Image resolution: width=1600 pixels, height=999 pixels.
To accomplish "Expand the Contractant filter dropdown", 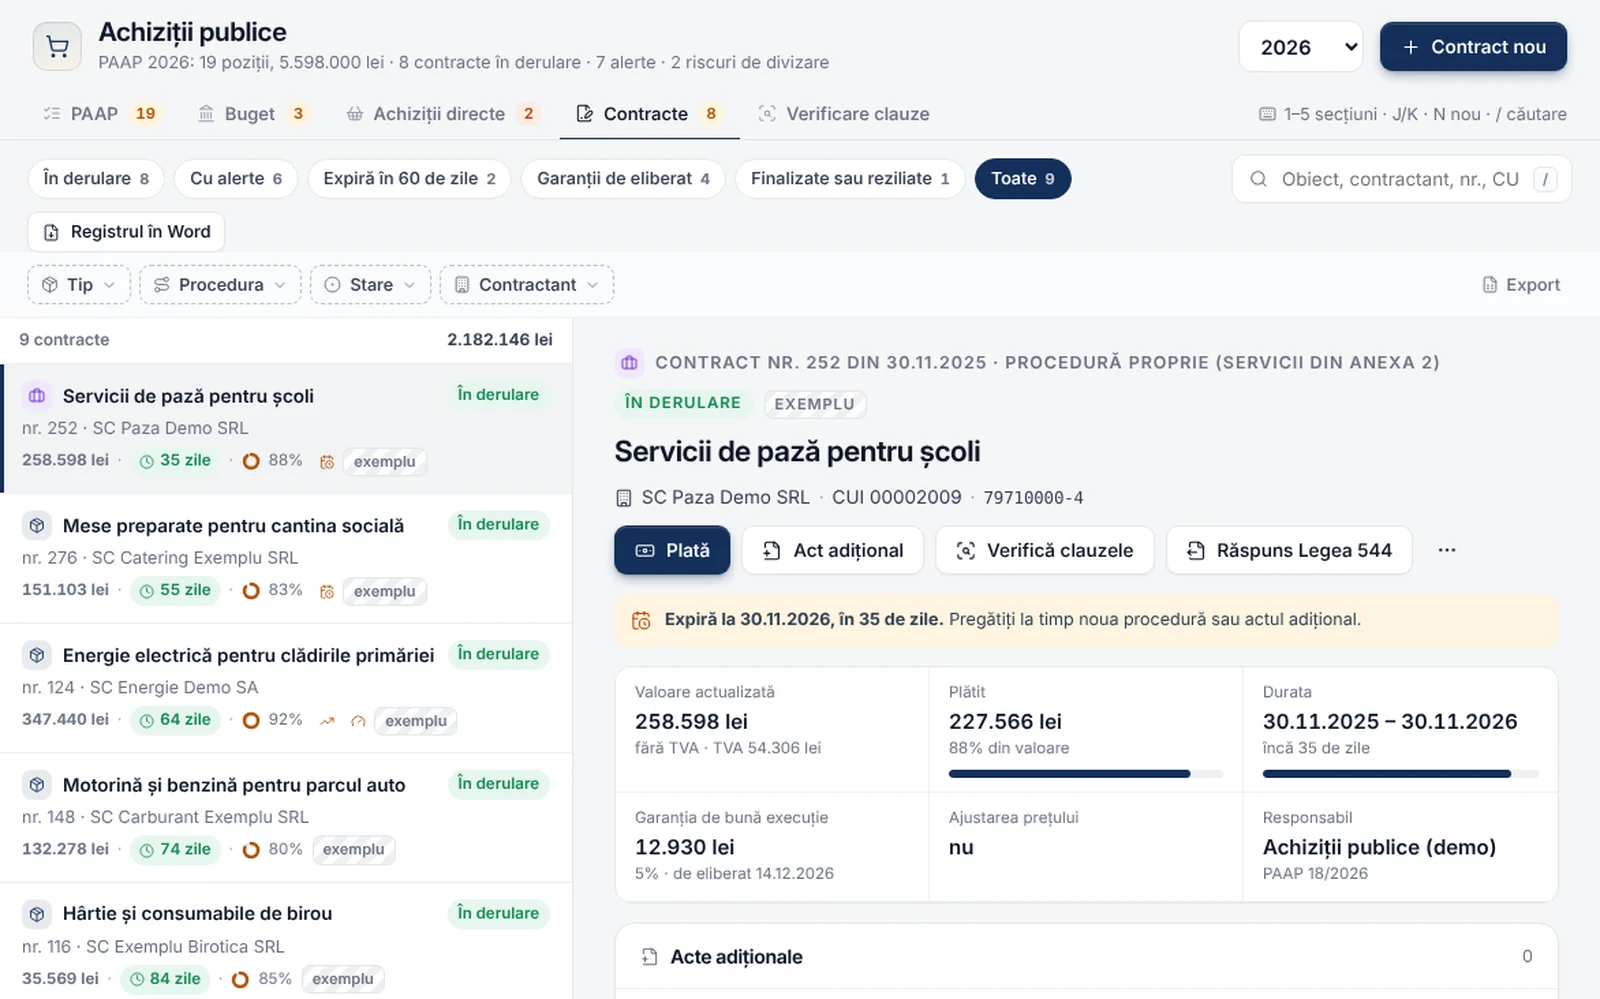I will 527,285.
